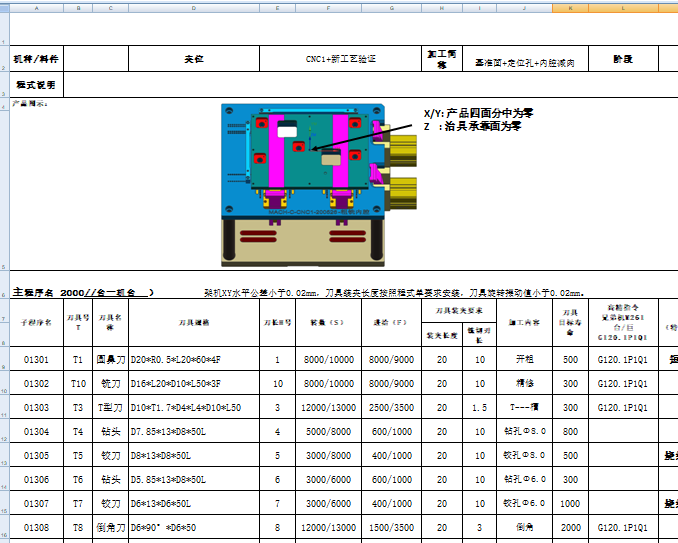Image resolution: width=678 pixels, height=543 pixels.
Task: Click the '主程序名 2000' title cell
Action: 82,293
